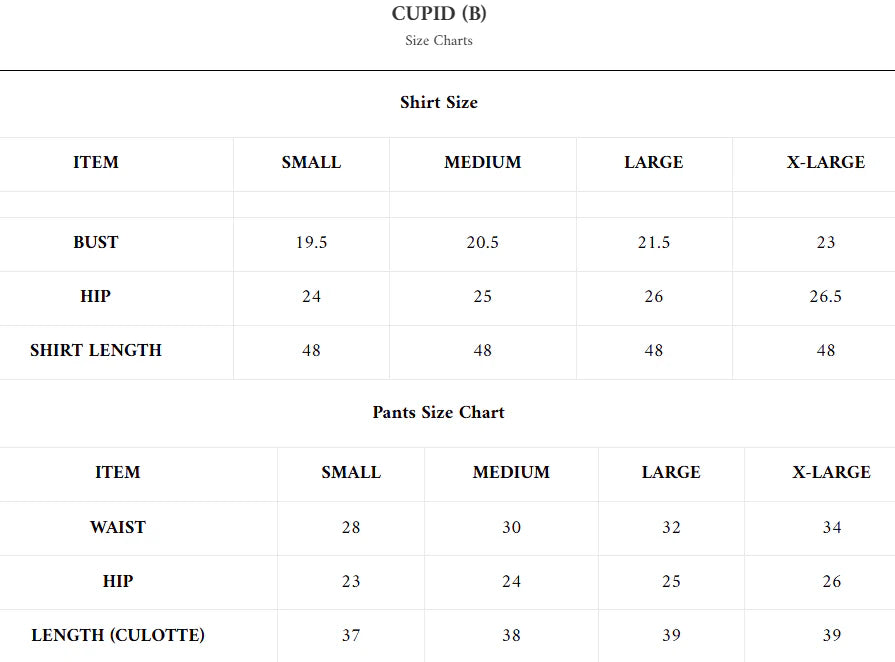Click the CUPID (B) title
The height and width of the screenshot is (662, 895).
click(x=439, y=14)
